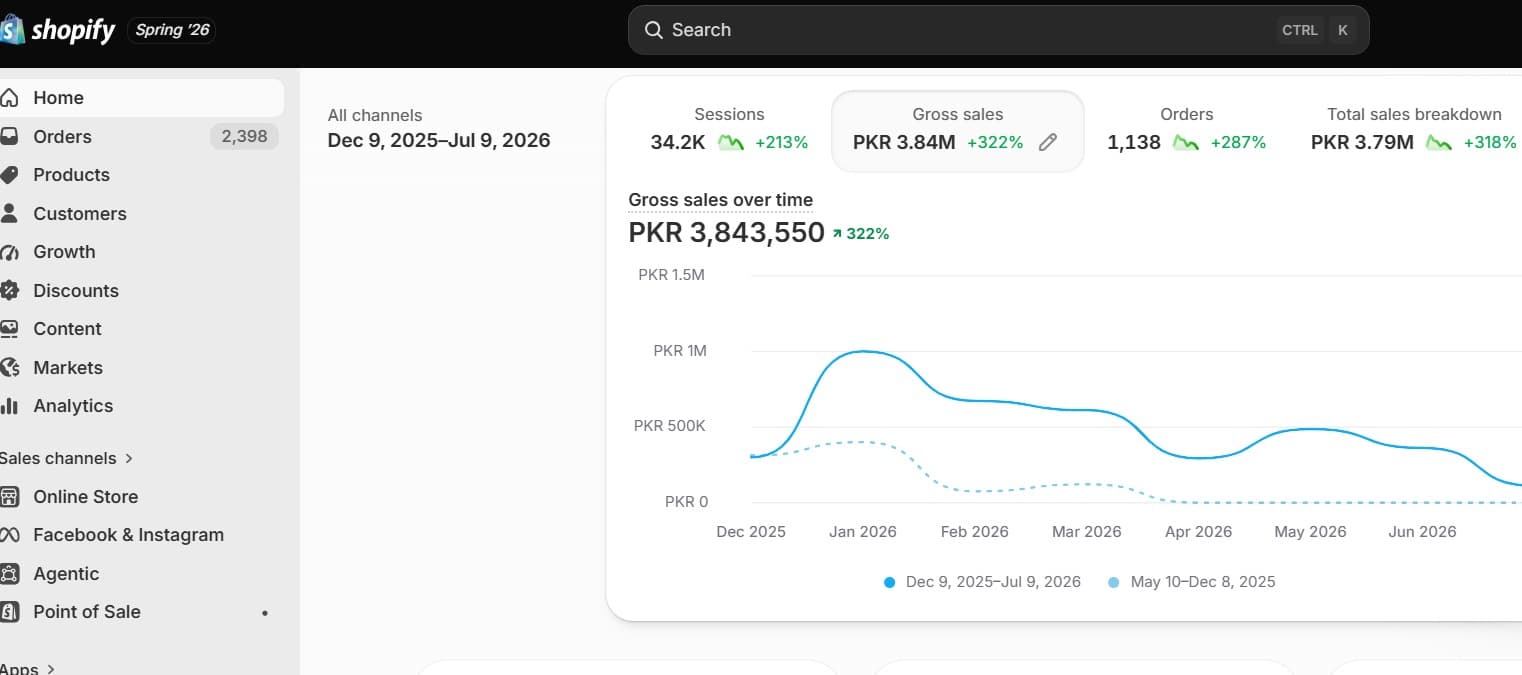This screenshot has height=675, width=1522.
Task: Select the Orders metric tab in dashboard
Action: point(1186,130)
